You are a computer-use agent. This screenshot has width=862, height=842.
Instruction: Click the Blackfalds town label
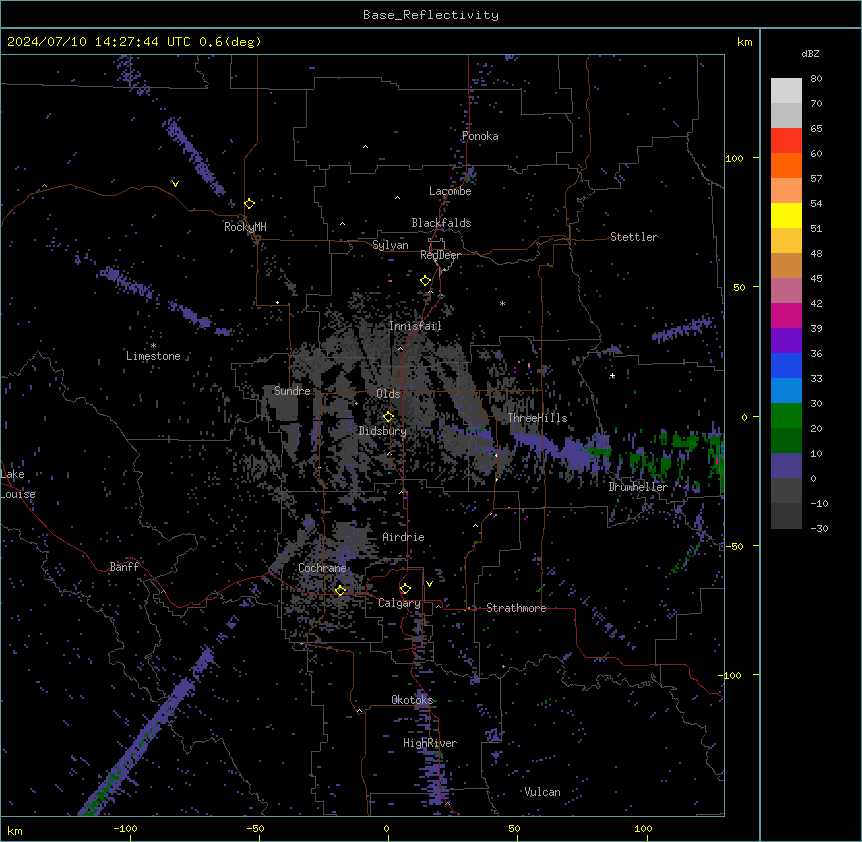pyautogui.click(x=441, y=223)
